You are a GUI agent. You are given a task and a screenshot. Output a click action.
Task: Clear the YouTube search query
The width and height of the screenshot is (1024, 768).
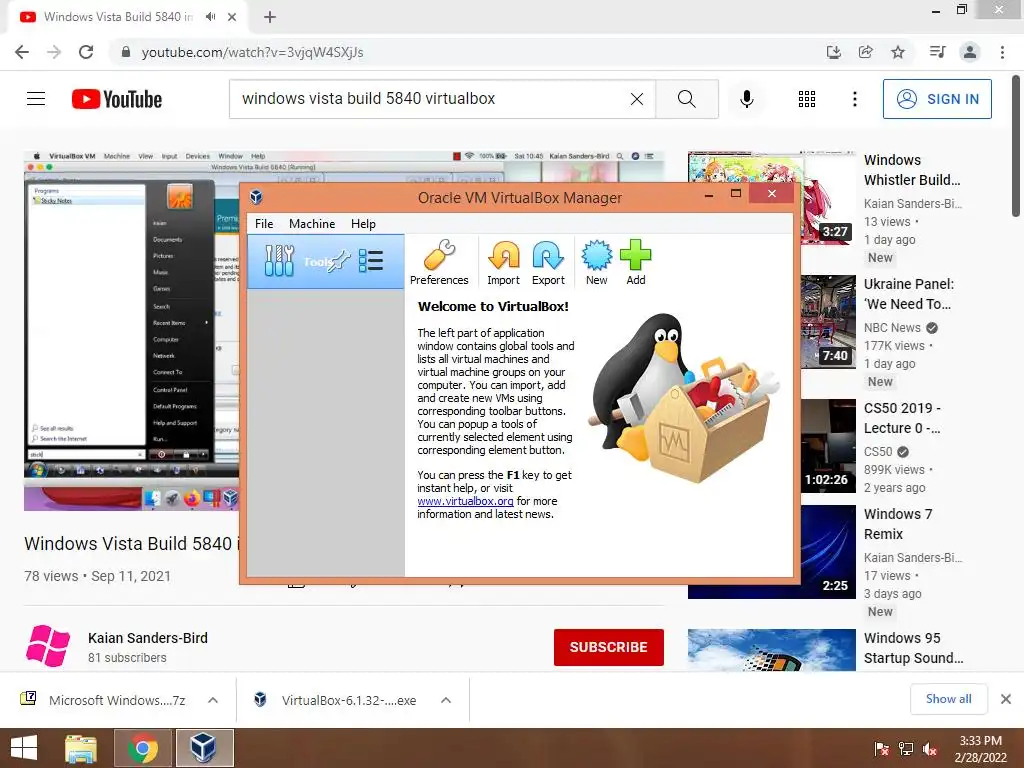(x=637, y=99)
